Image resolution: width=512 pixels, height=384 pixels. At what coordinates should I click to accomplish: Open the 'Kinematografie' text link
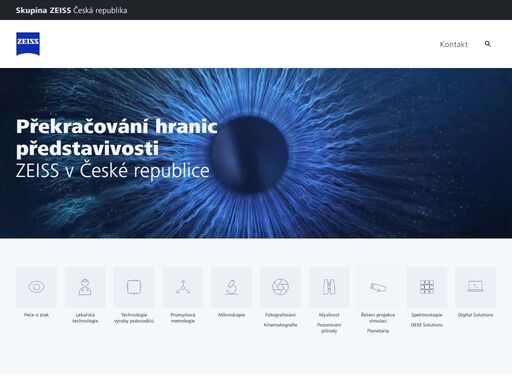tap(280, 325)
